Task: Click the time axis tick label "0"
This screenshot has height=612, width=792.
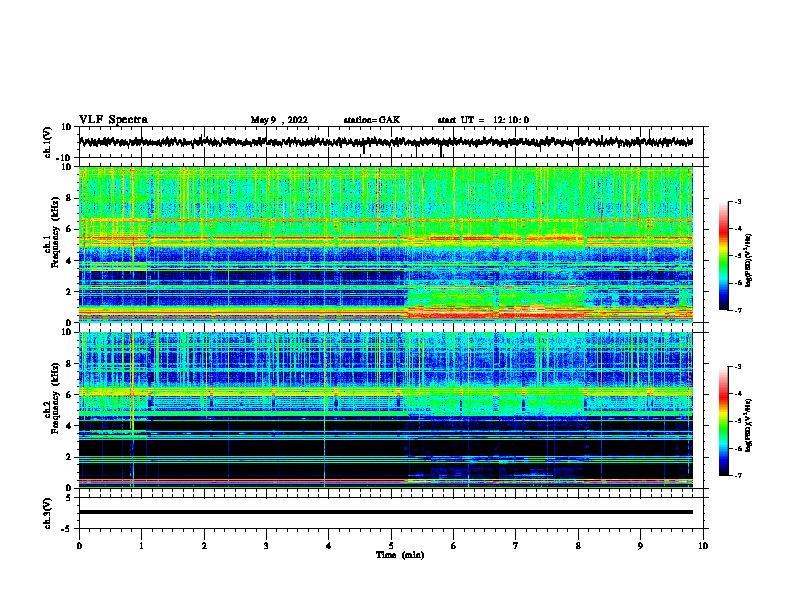Action: [79, 546]
